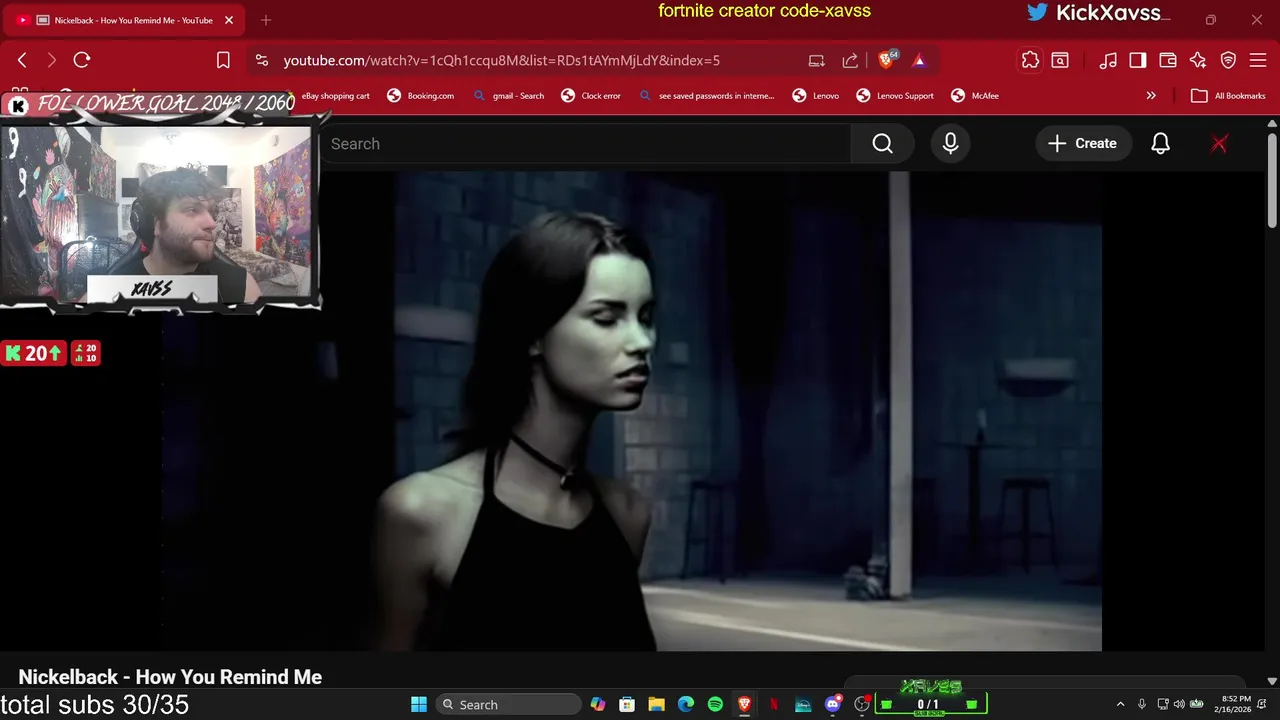The width and height of the screenshot is (1280, 720).
Task: Click the install app icon in address bar
Action: (x=817, y=60)
